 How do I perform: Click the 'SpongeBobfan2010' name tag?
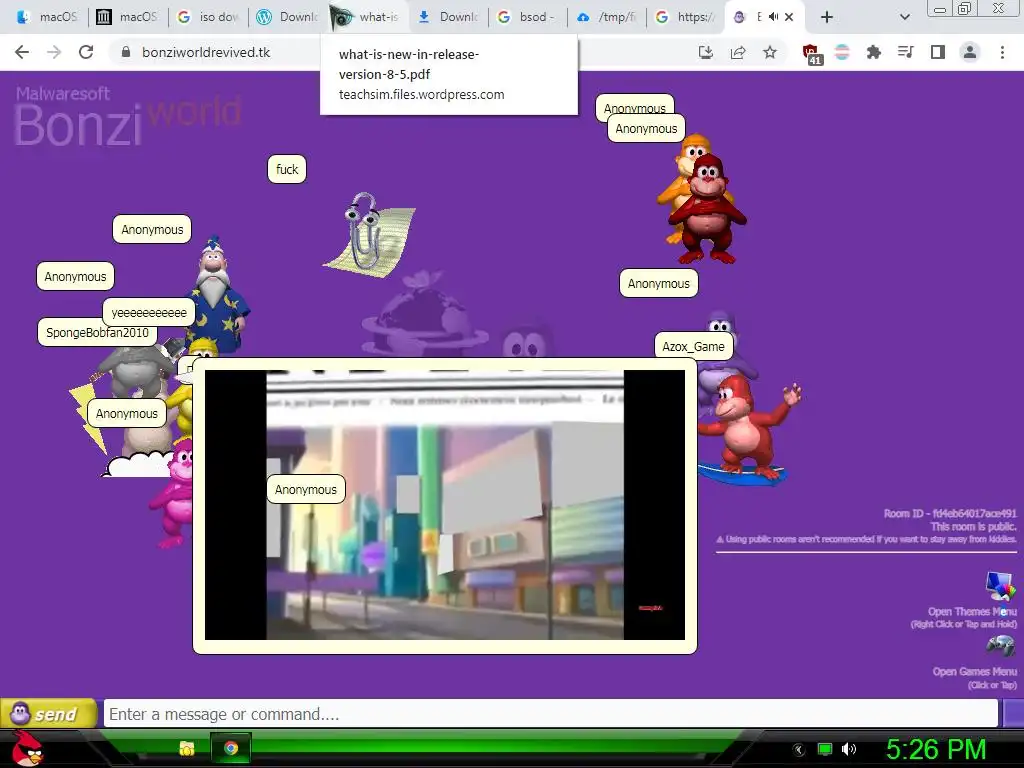[x=97, y=332]
